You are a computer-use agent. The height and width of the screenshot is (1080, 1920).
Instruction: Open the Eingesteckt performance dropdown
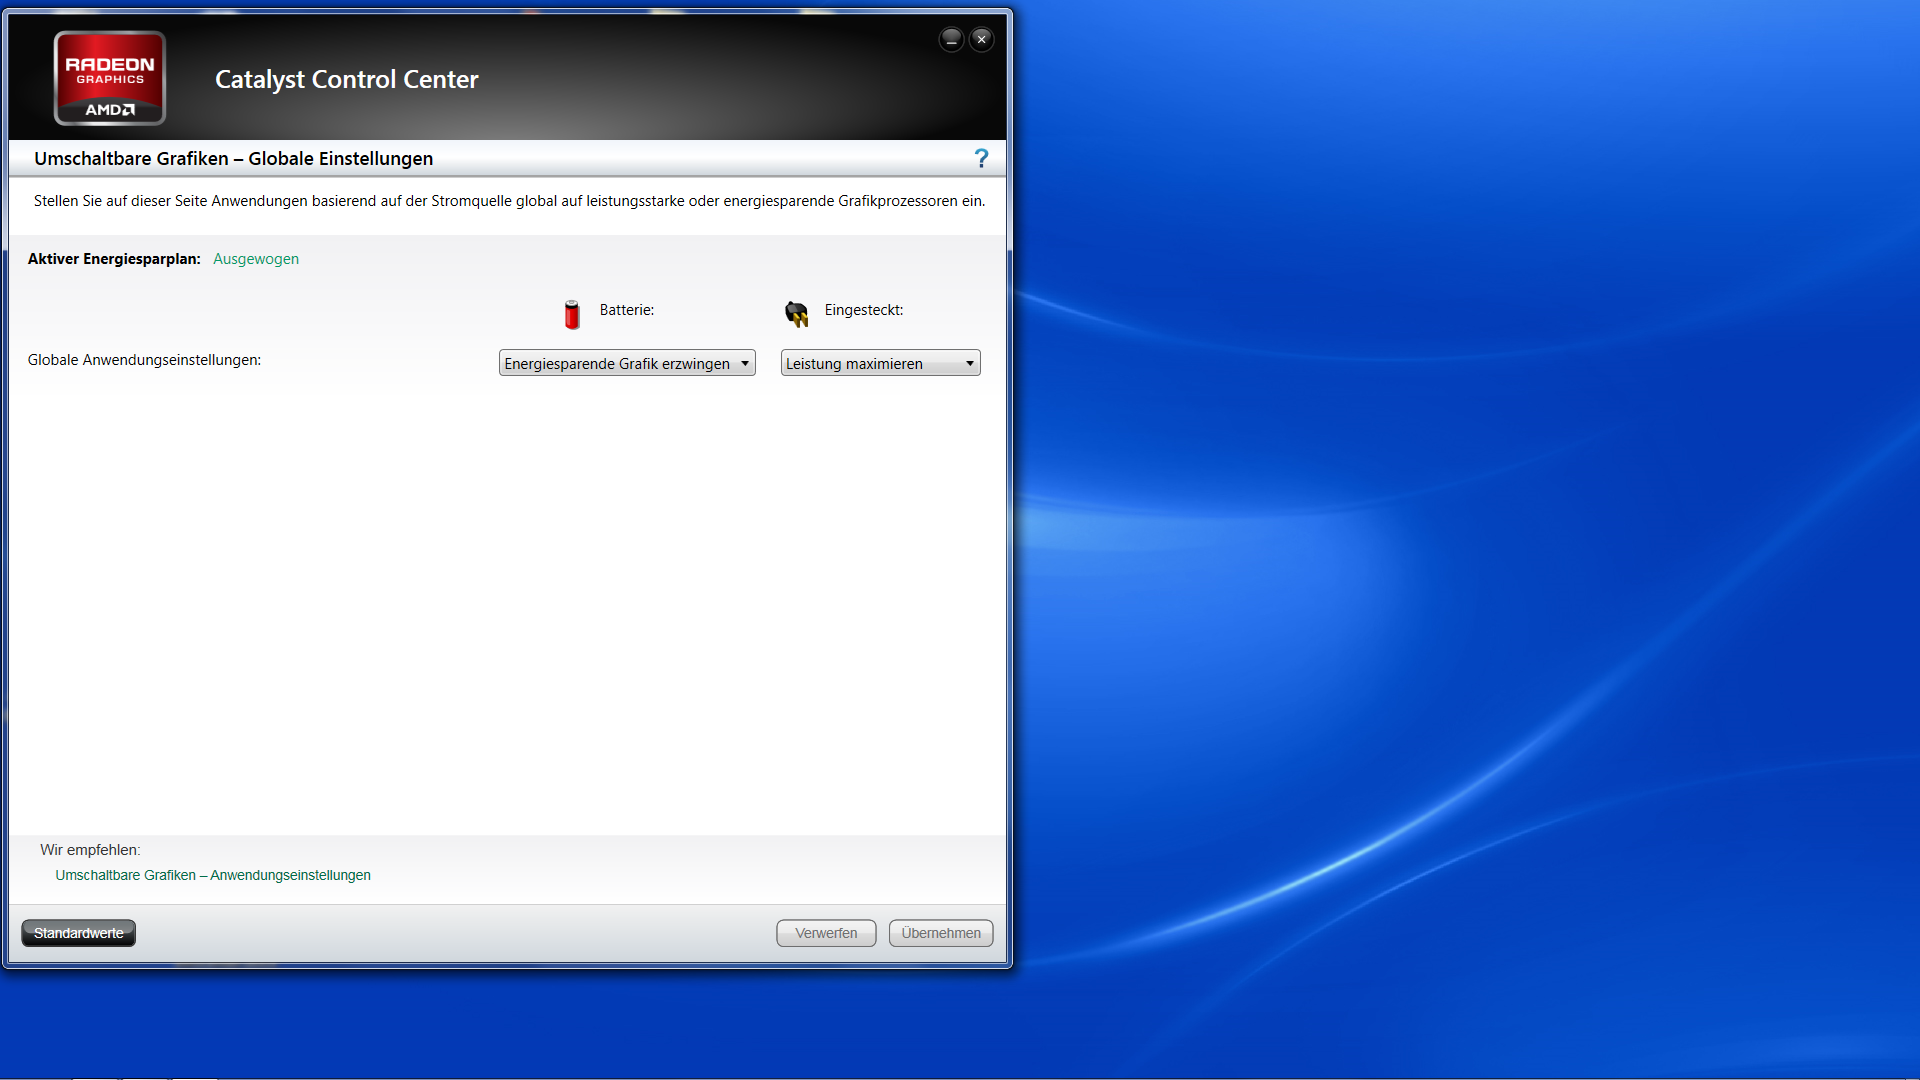click(x=880, y=363)
